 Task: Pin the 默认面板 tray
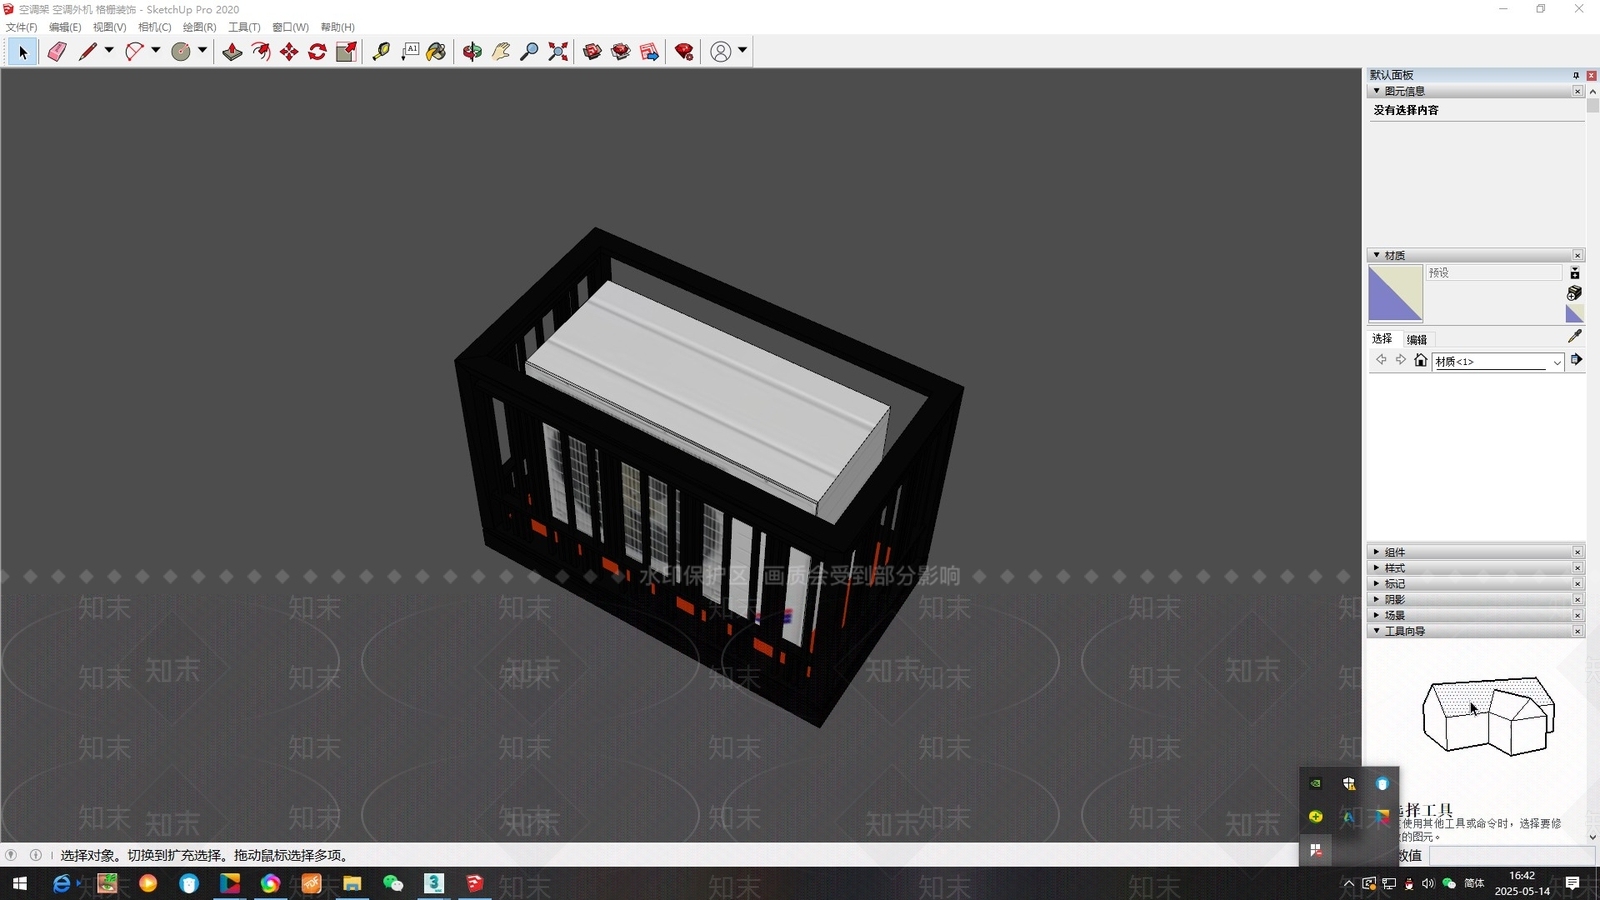click(1576, 75)
